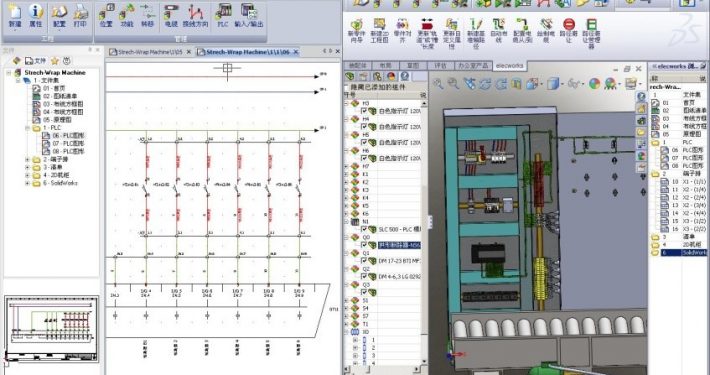This screenshot has height=375, width=710.
Task: Open the 打印 print tool
Action: [80, 15]
